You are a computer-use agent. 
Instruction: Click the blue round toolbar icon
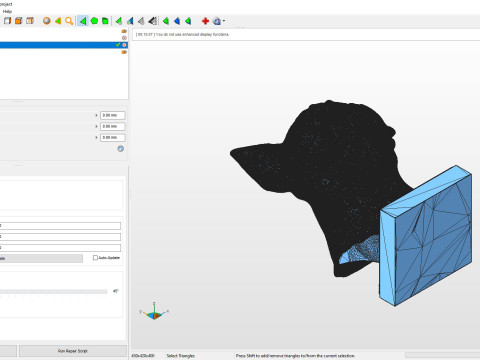pyautogui.click(x=217, y=21)
